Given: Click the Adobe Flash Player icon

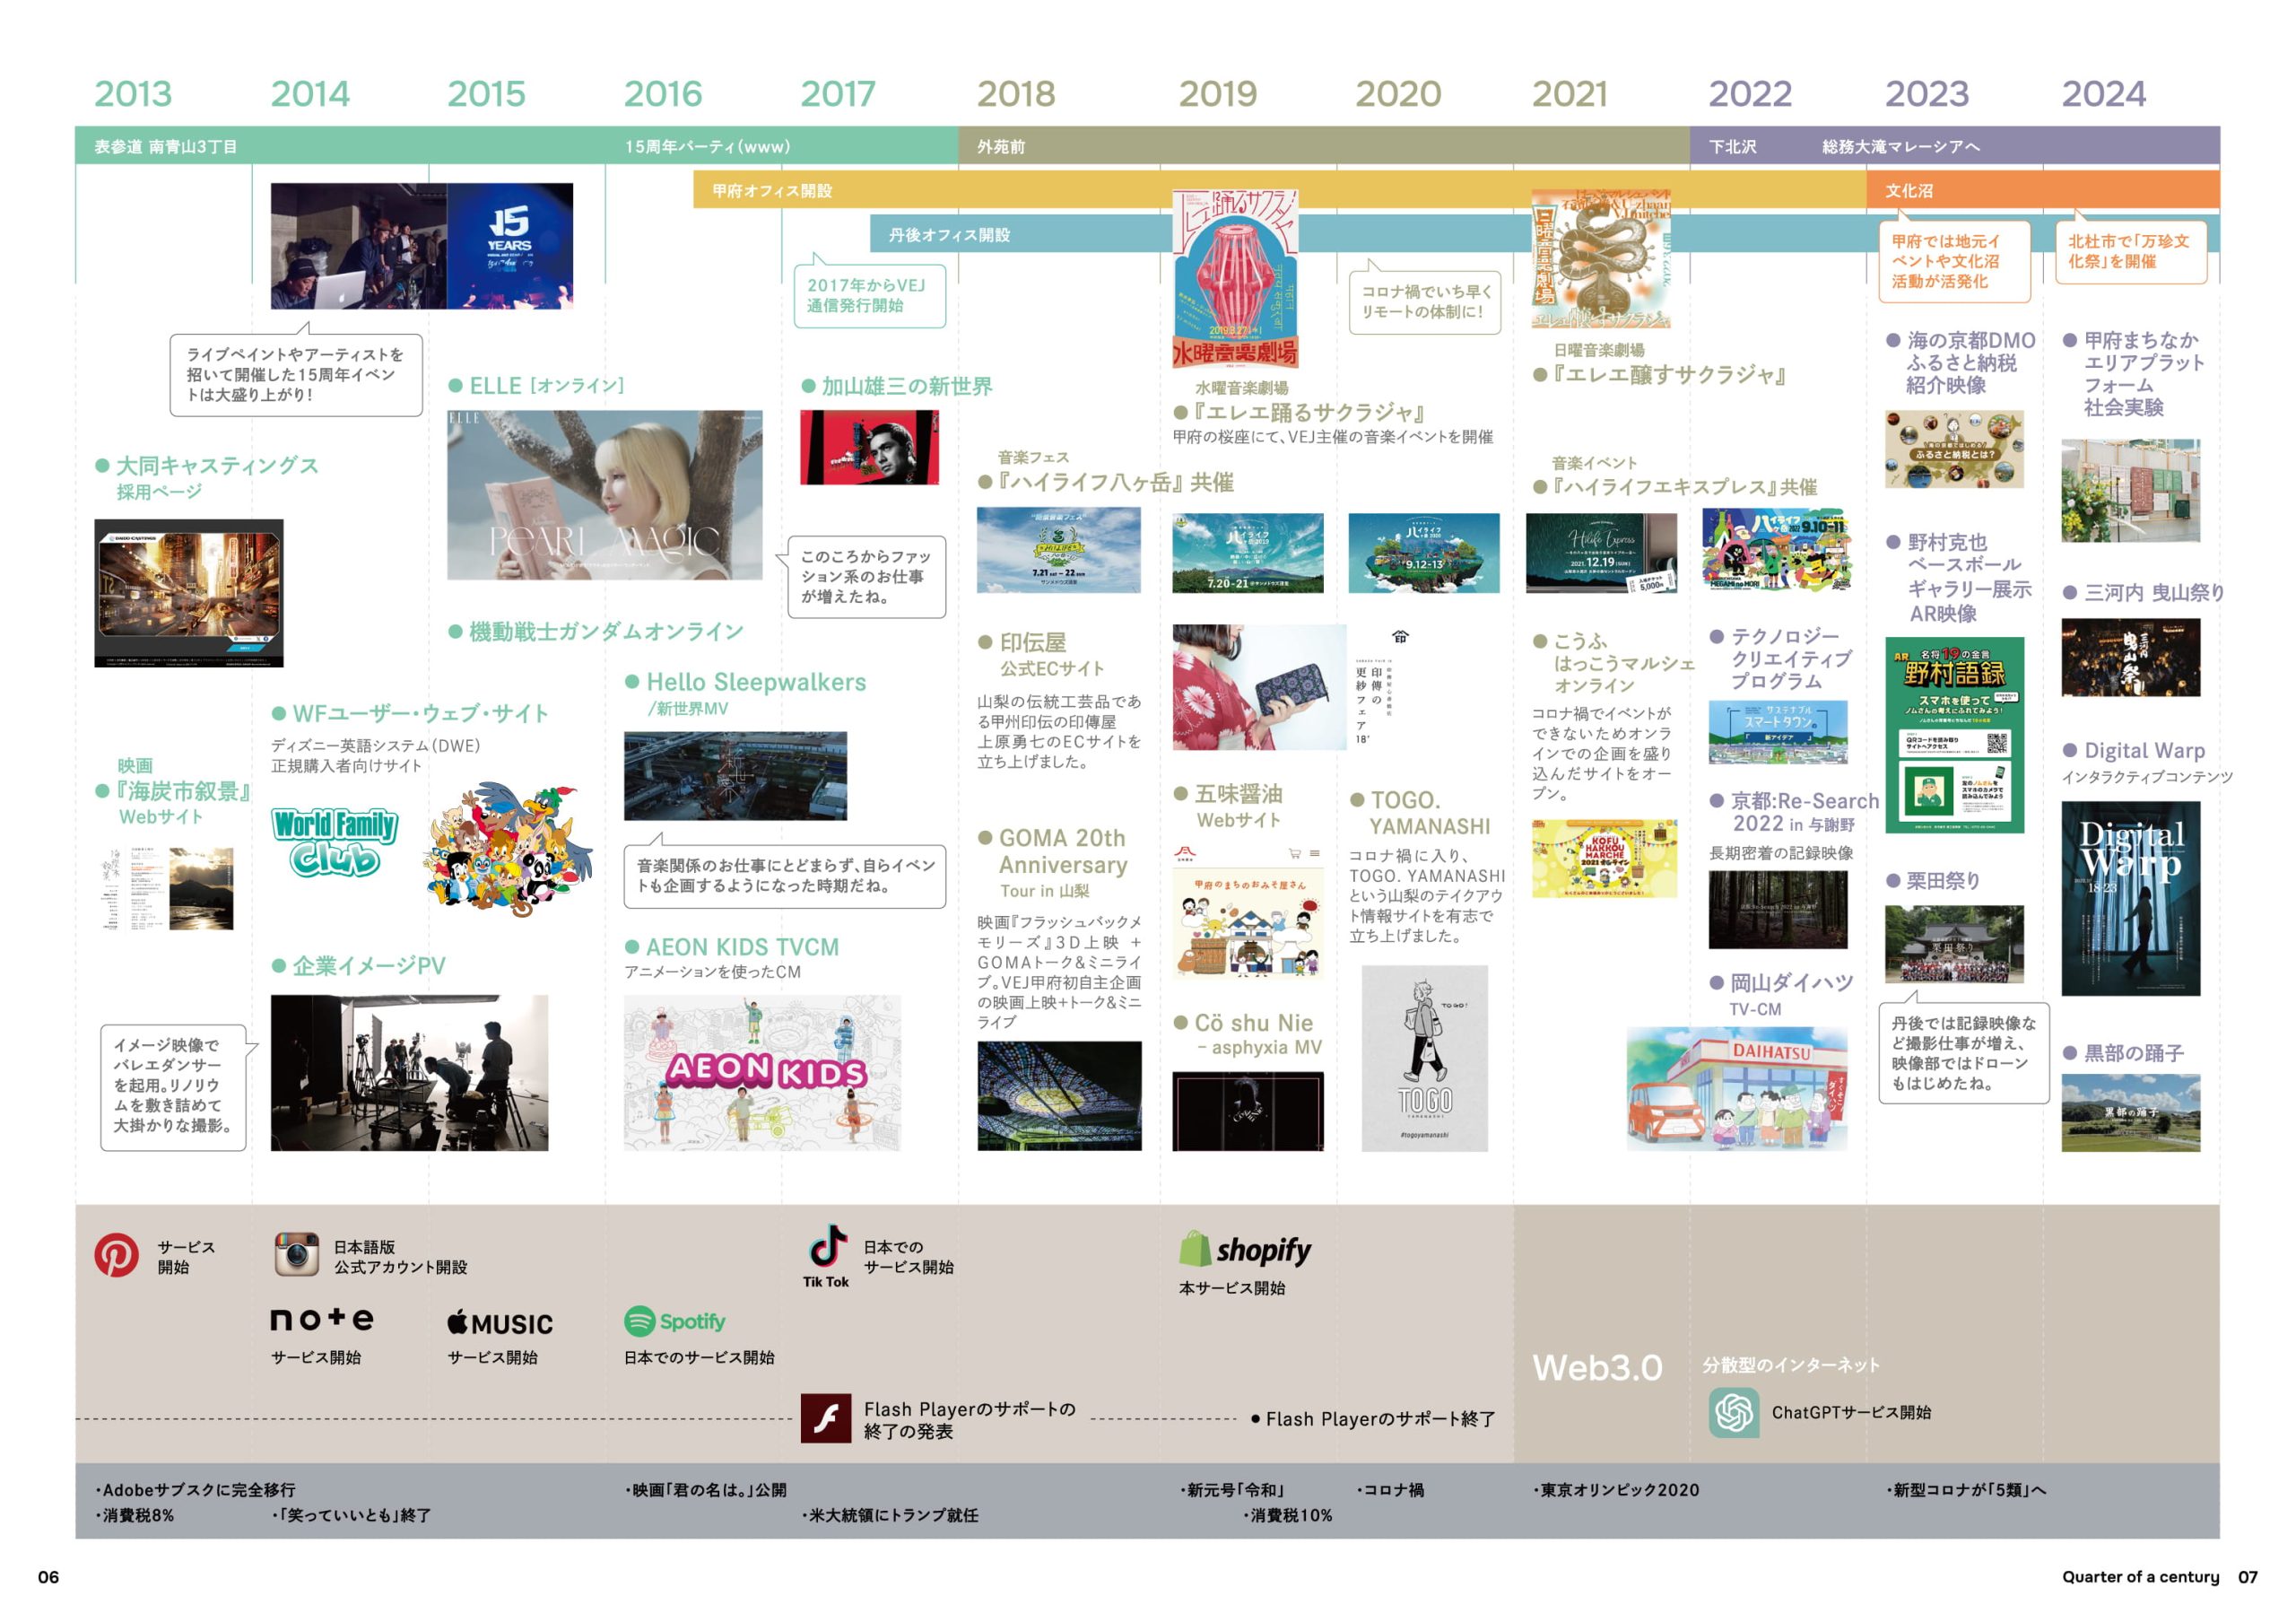Looking at the screenshot, I should (x=826, y=1418).
